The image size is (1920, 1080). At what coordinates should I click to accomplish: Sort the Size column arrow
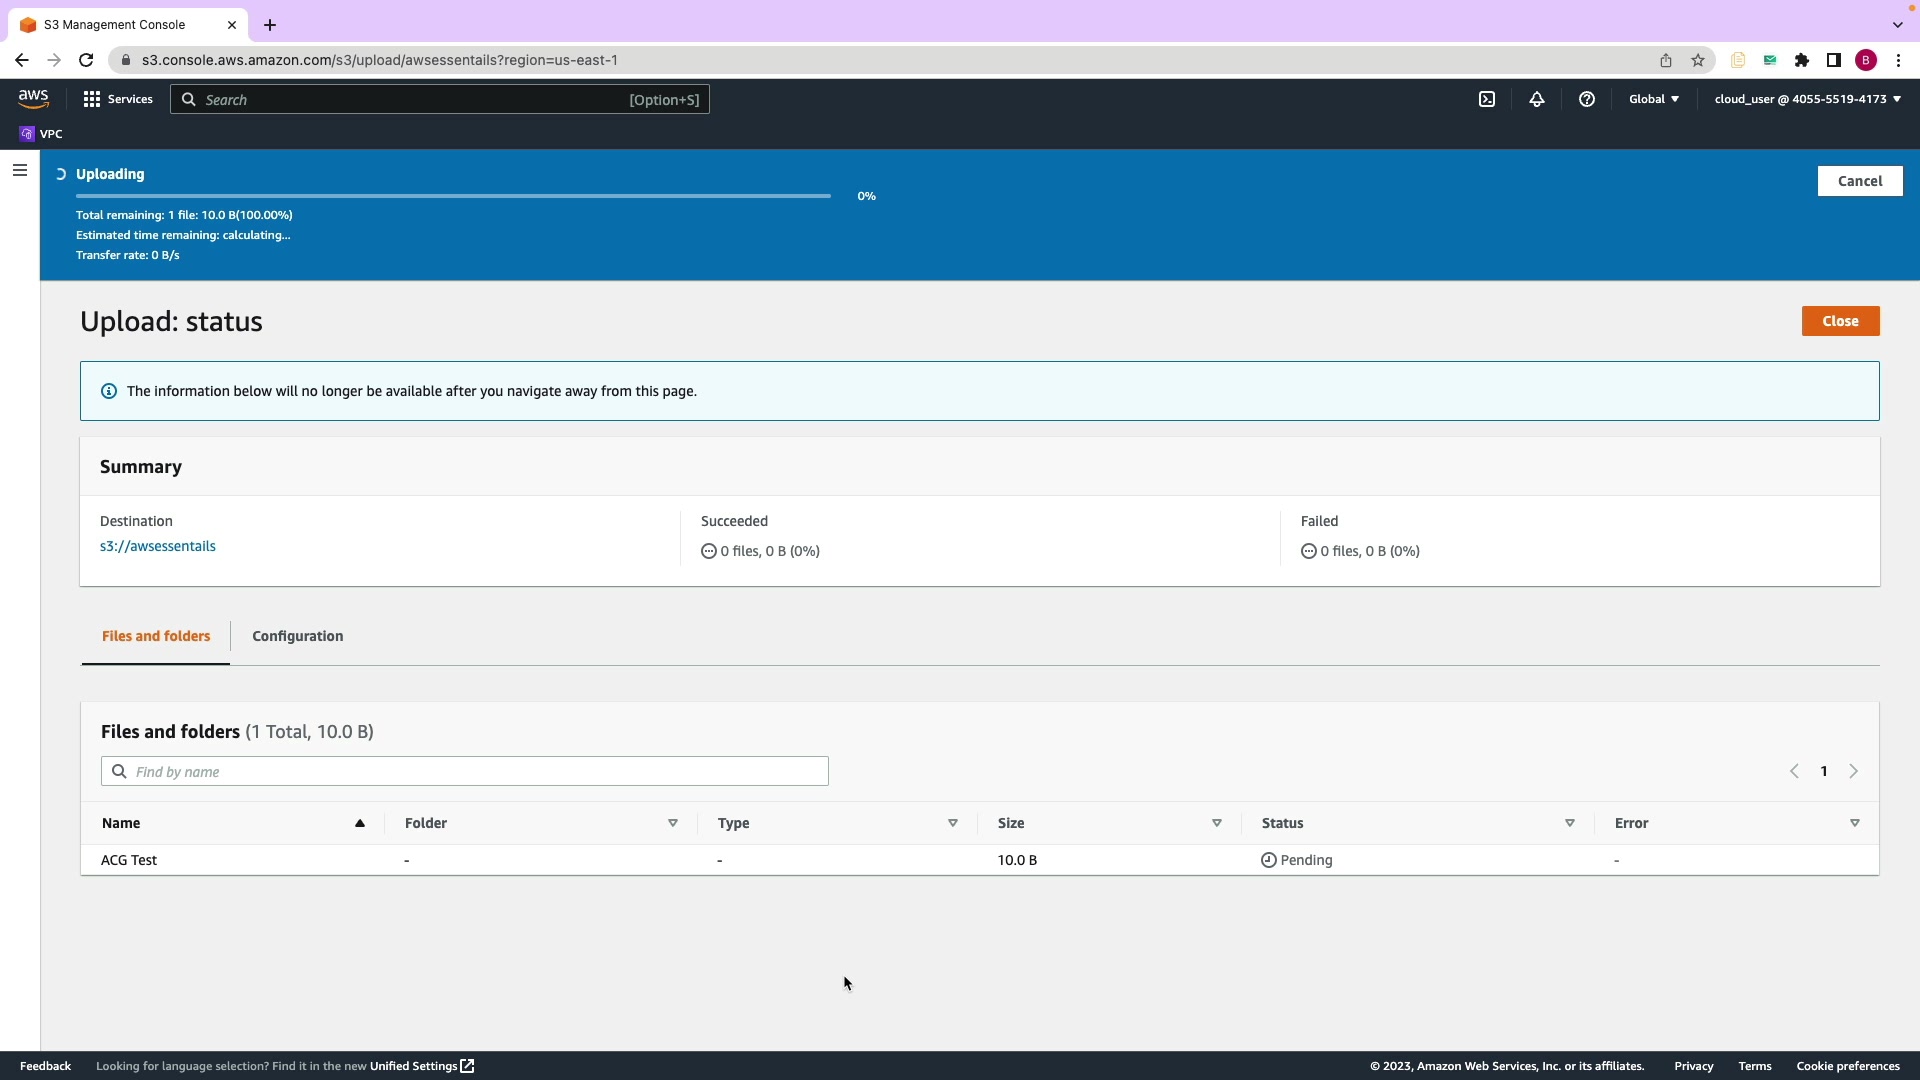click(1217, 823)
